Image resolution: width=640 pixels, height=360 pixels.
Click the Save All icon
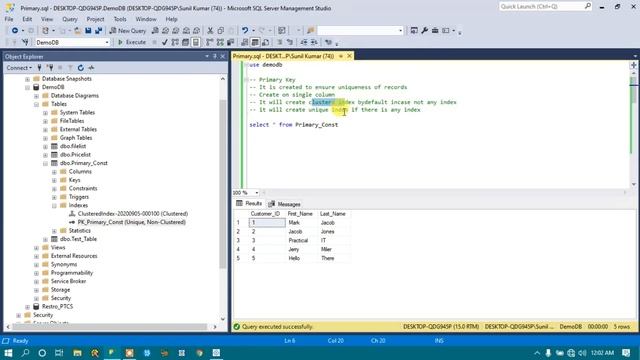pos(98,31)
